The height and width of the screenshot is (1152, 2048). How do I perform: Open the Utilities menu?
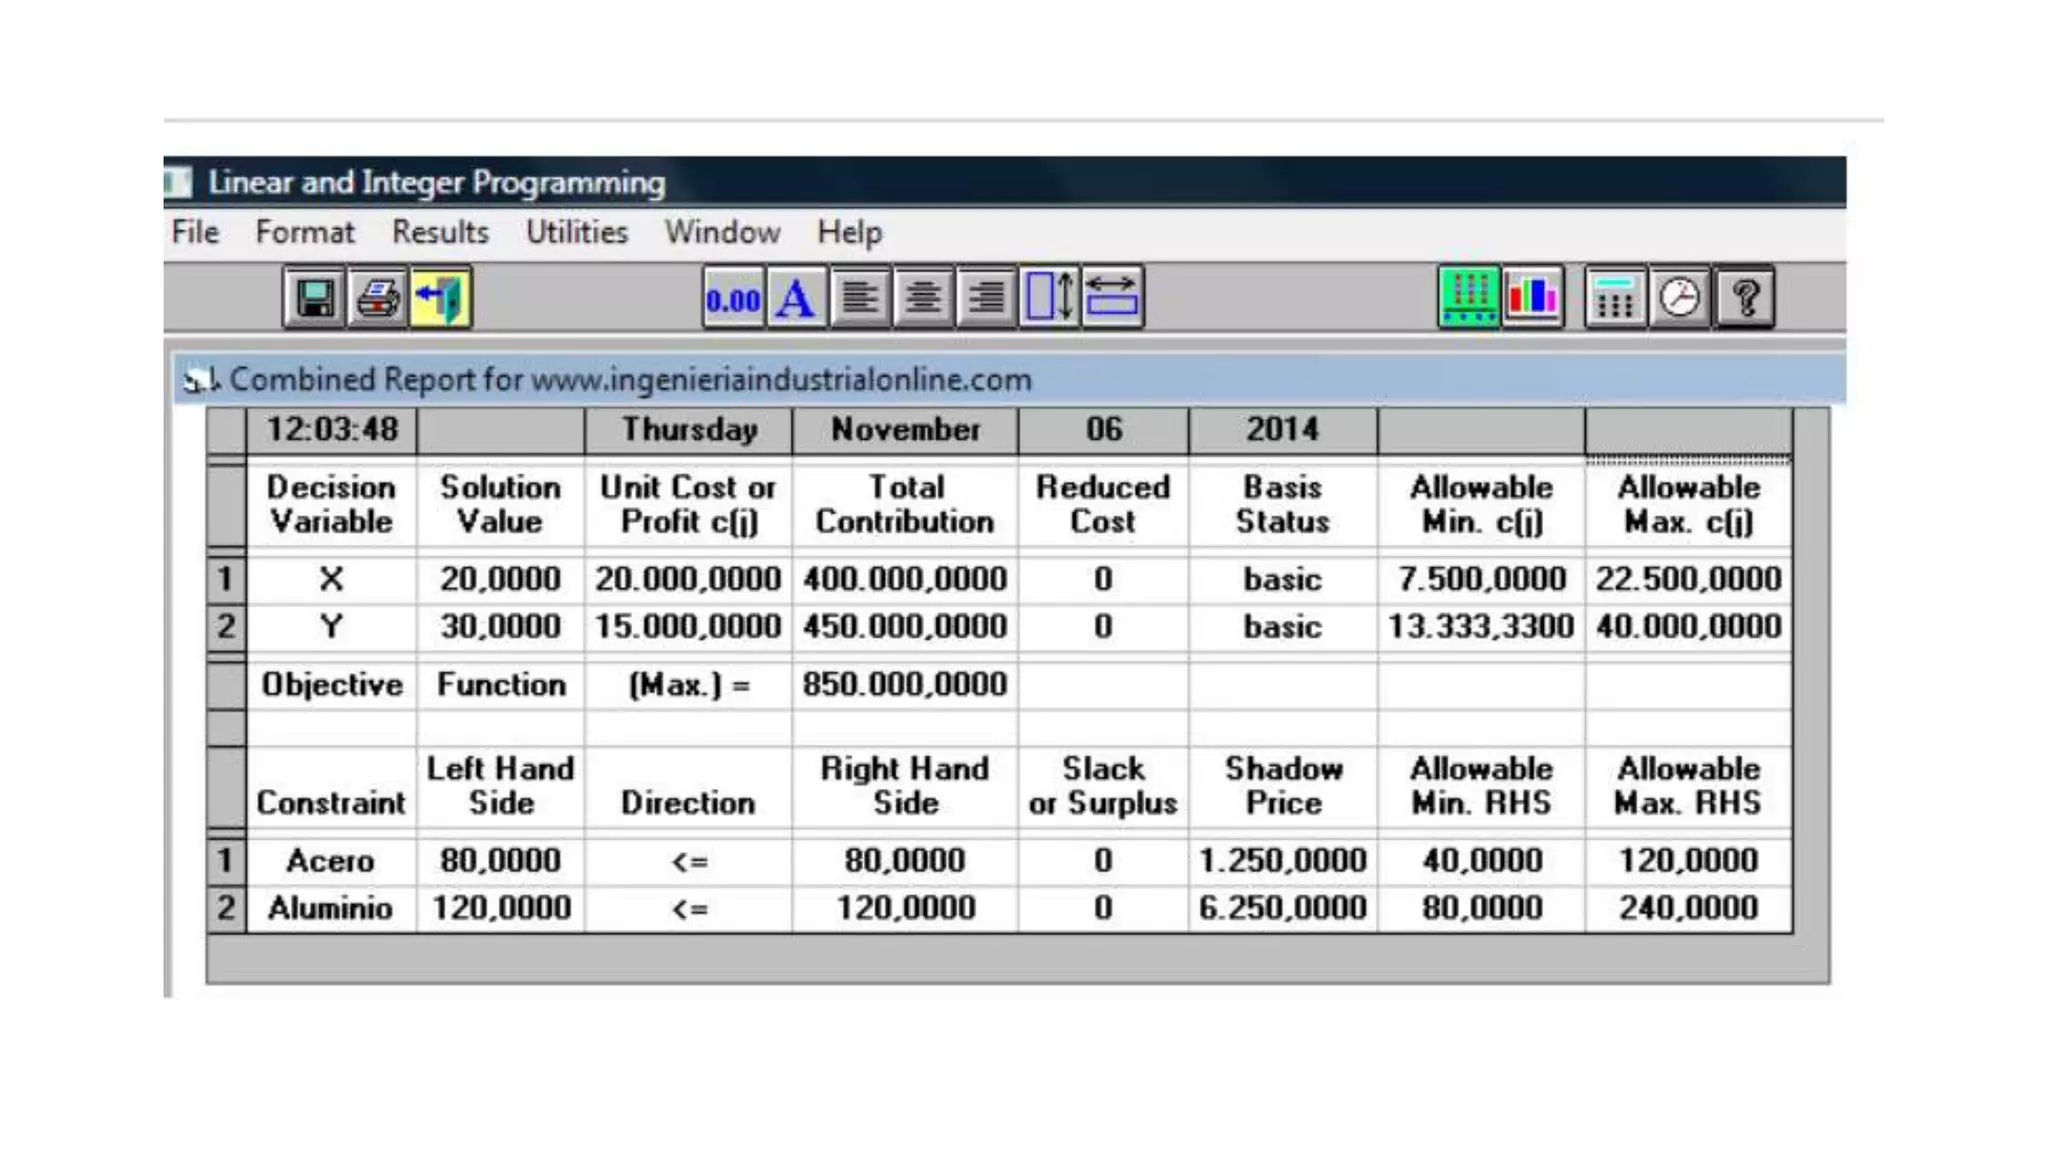pos(577,232)
